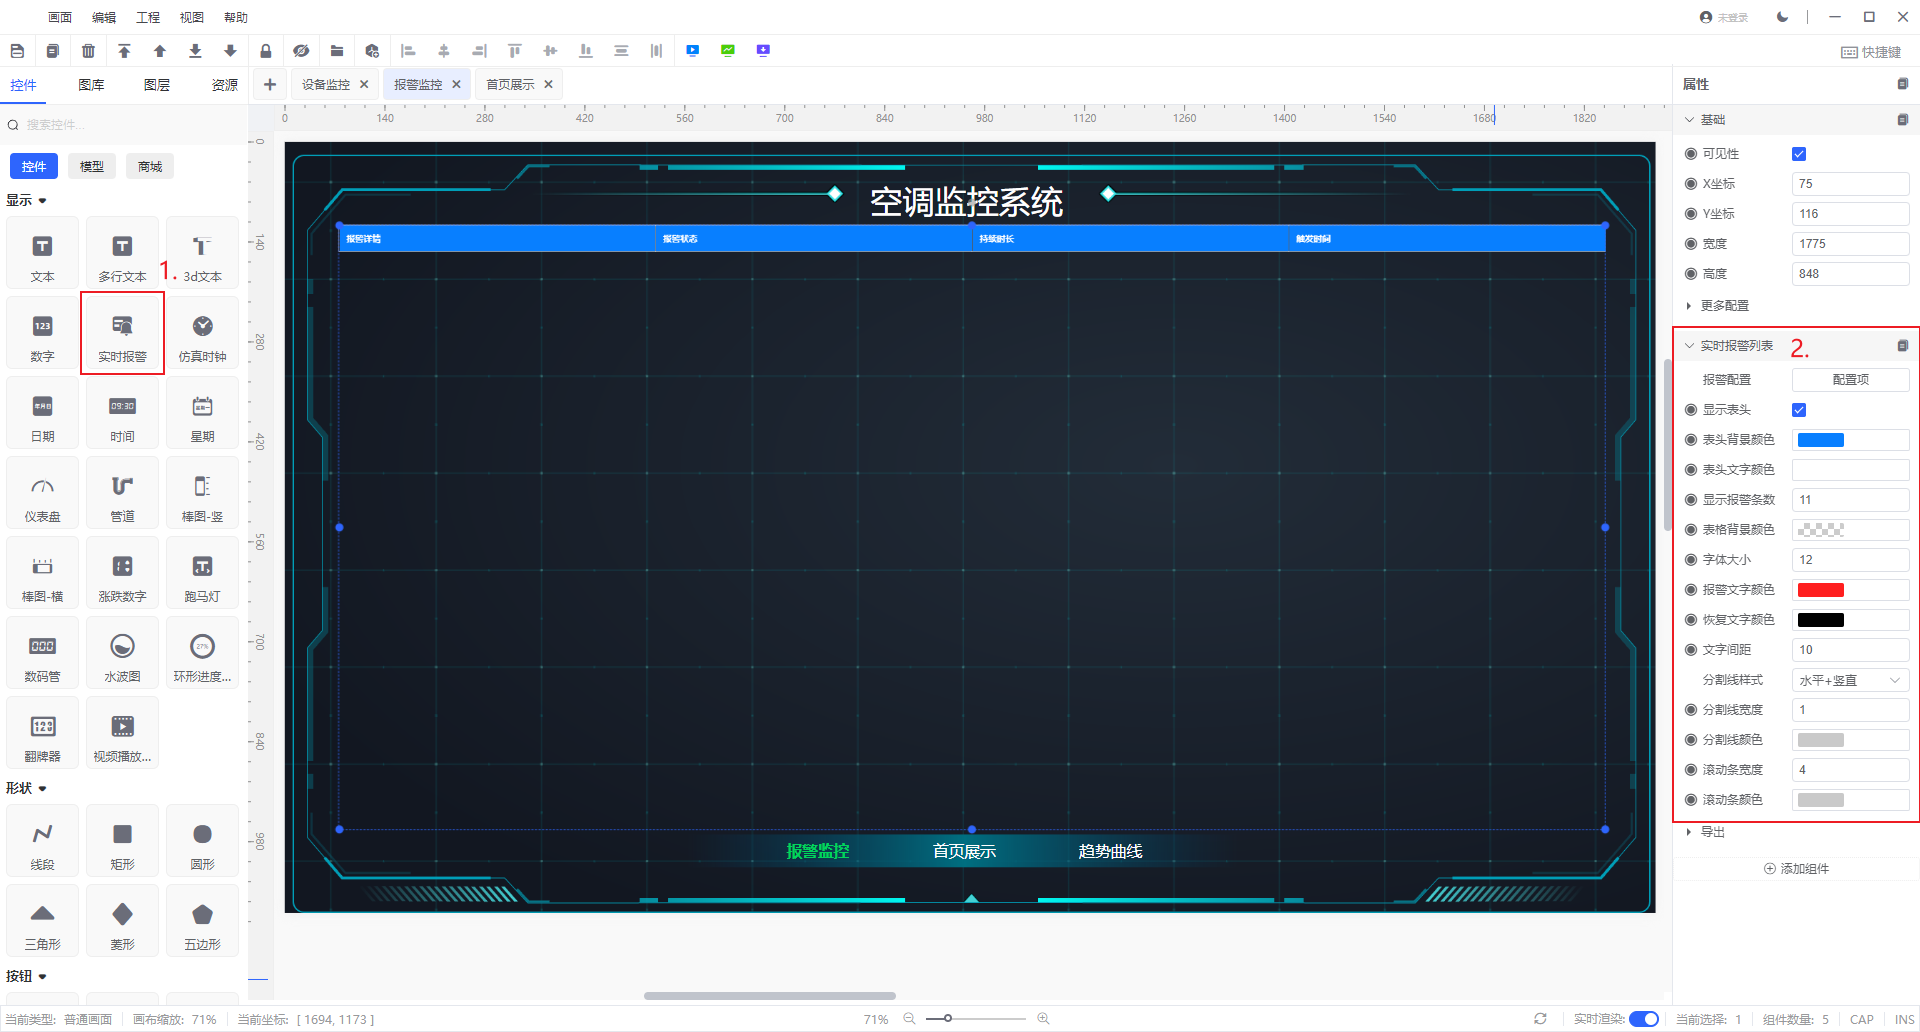
Task: Turn off the 实时渲染 switch
Action: [x=1643, y=1019]
